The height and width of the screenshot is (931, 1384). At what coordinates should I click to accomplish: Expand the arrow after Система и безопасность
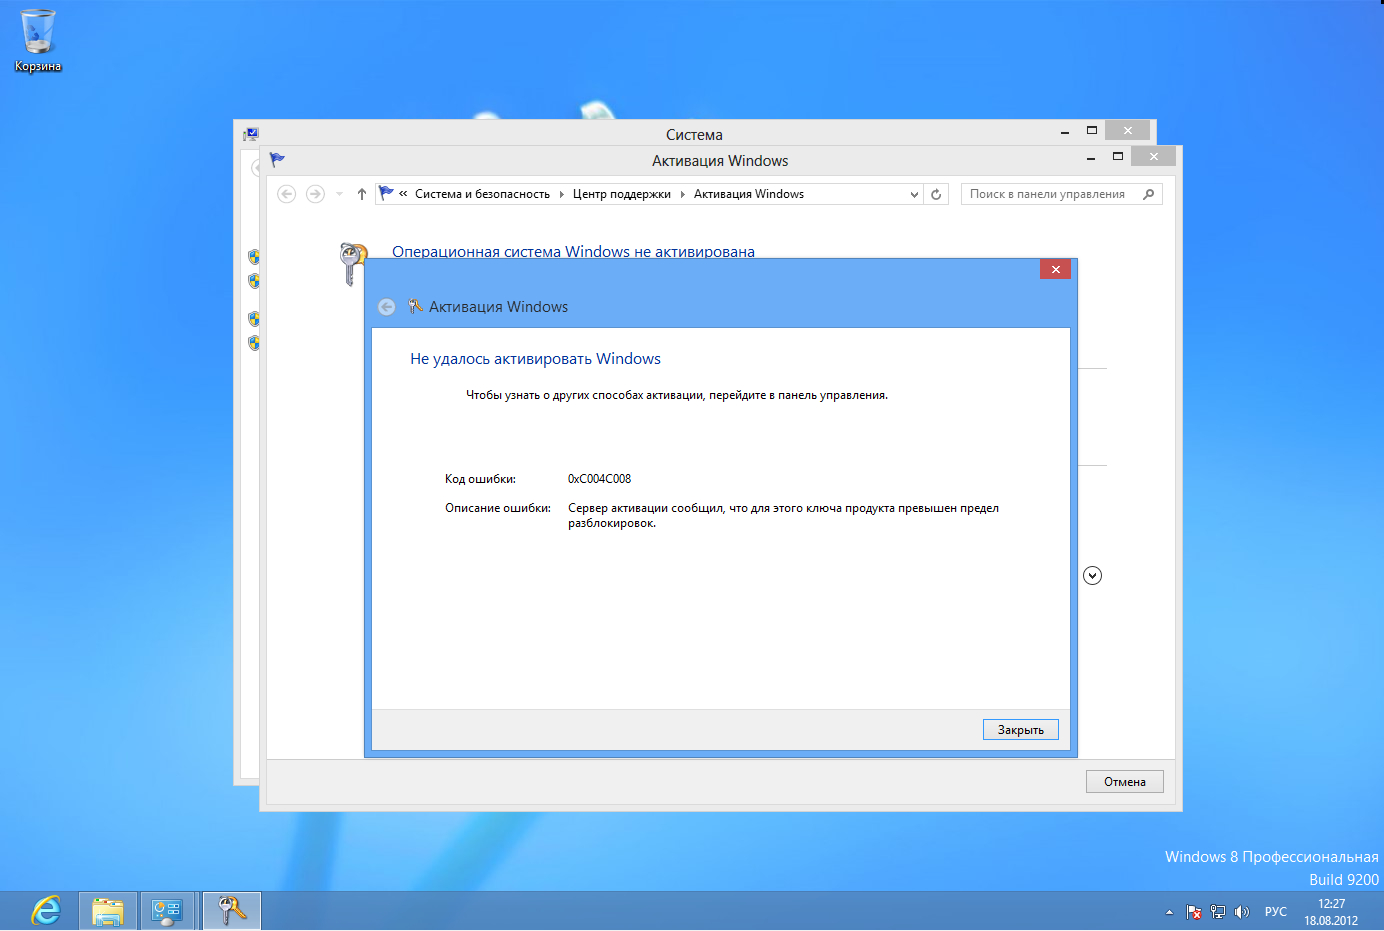coord(561,194)
